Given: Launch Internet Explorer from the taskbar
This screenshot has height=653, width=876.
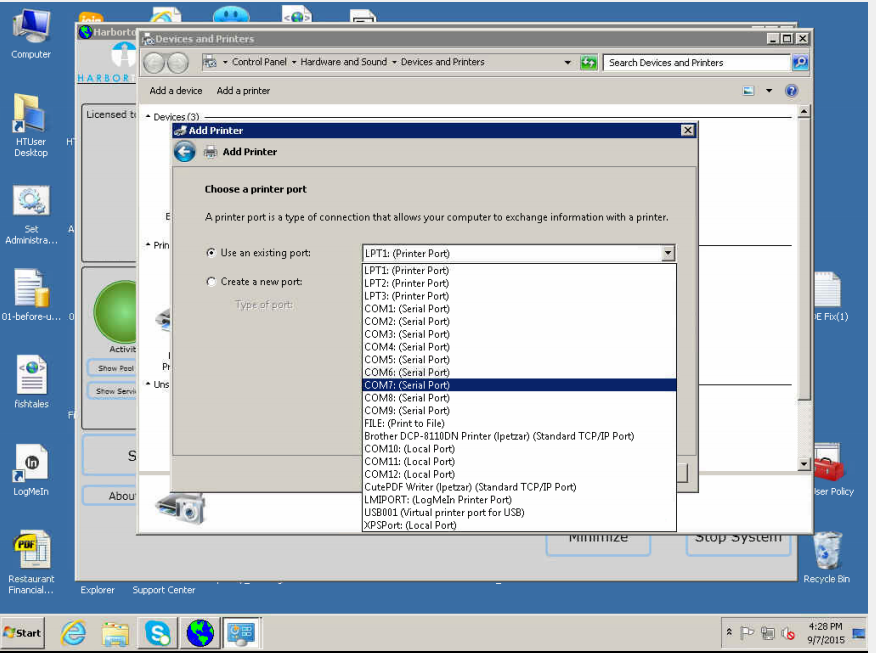Looking at the screenshot, I should 73,633.
